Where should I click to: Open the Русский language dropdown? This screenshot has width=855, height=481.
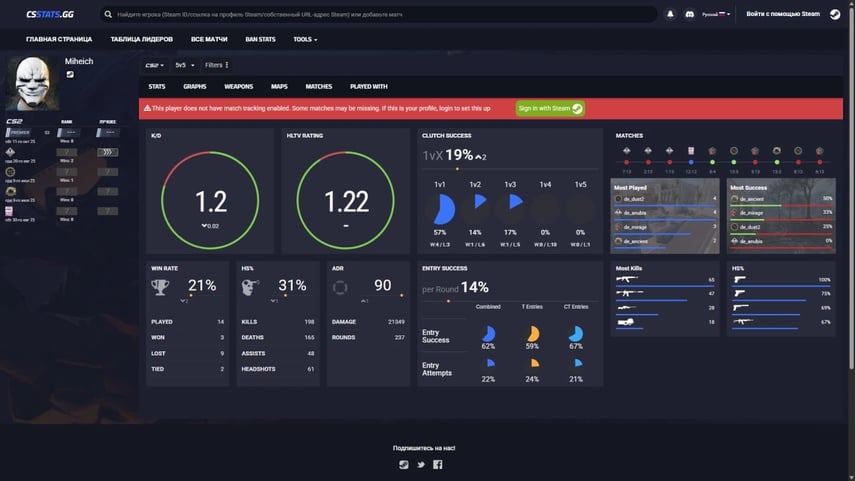pos(716,15)
